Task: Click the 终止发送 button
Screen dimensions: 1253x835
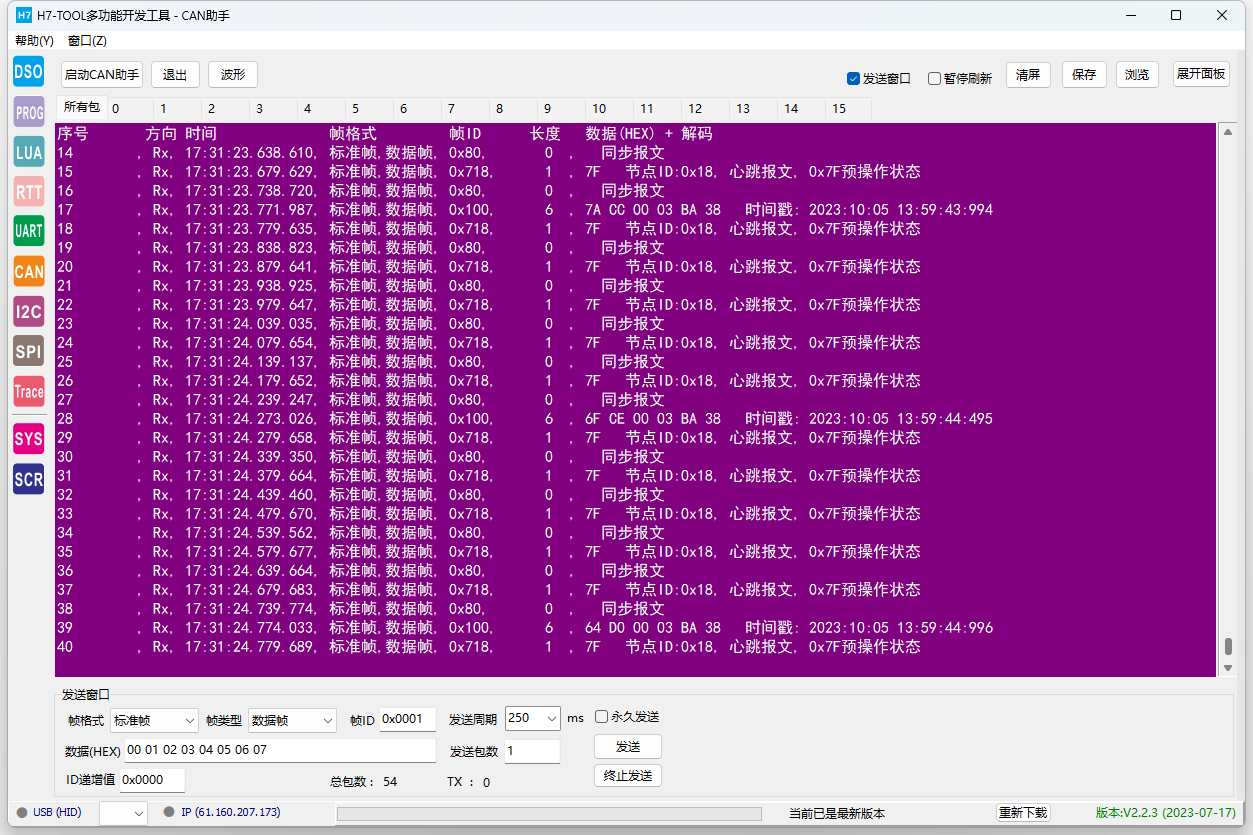Action: click(628, 775)
